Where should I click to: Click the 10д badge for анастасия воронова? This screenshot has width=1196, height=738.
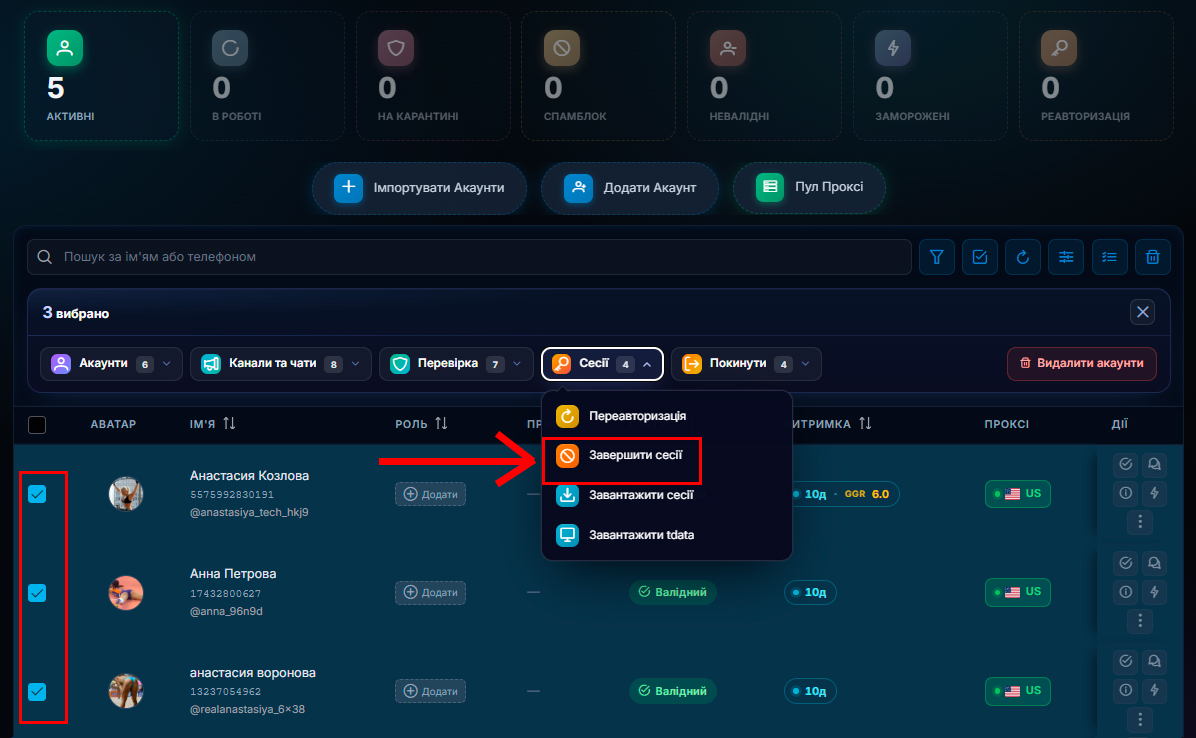point(810,691)
